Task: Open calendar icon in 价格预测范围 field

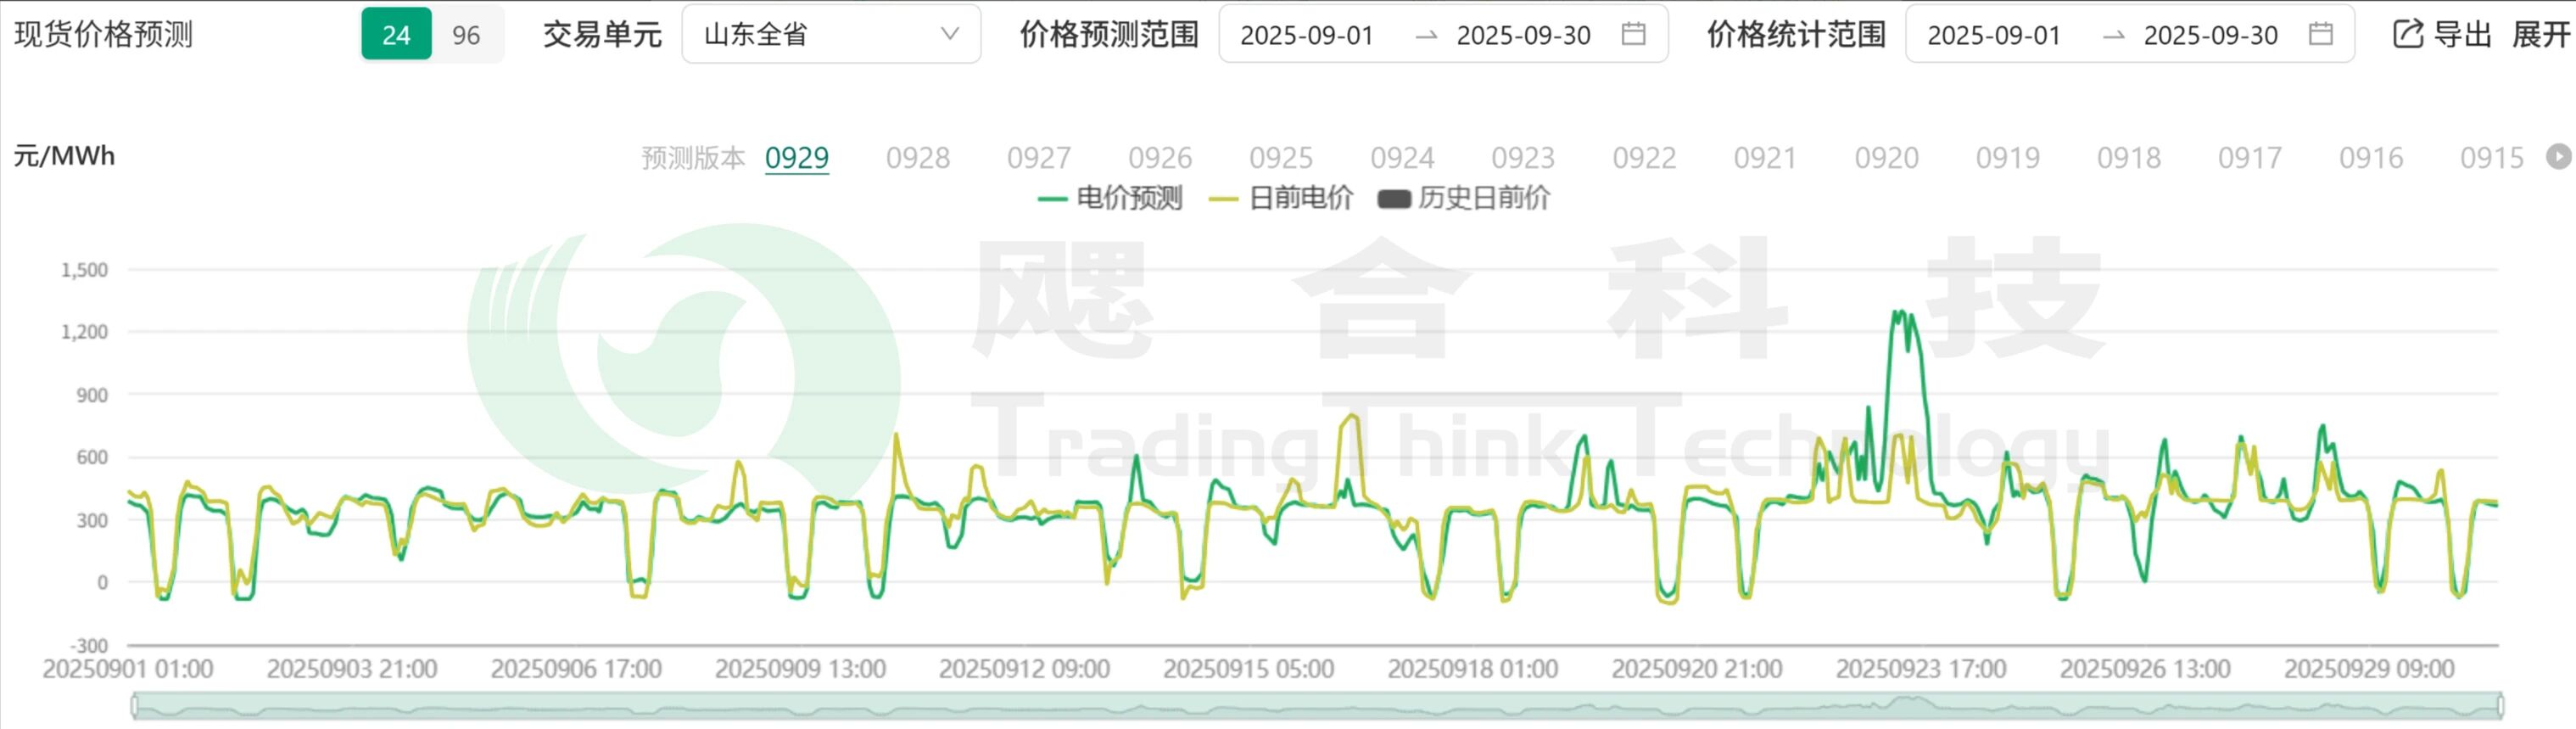Action: pyautogui.click(x=1633, y=34)
